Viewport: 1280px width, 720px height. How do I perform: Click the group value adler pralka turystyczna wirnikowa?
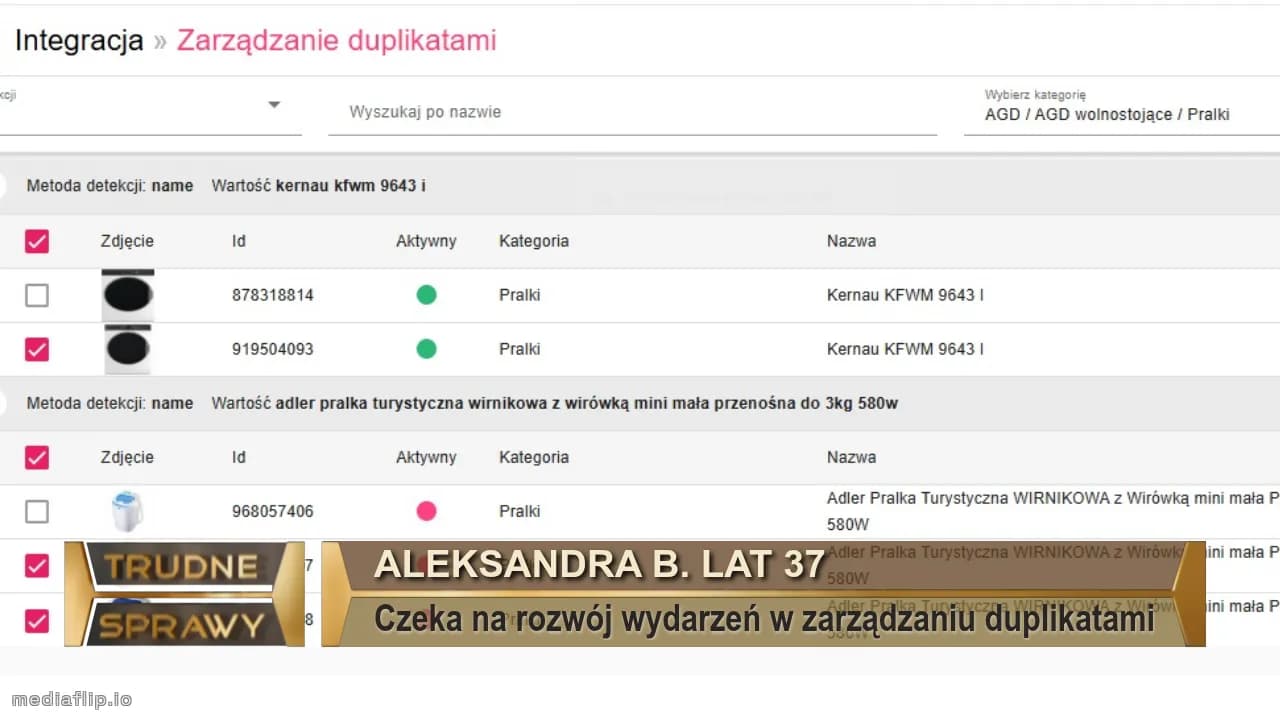click(x=587, y=404)
